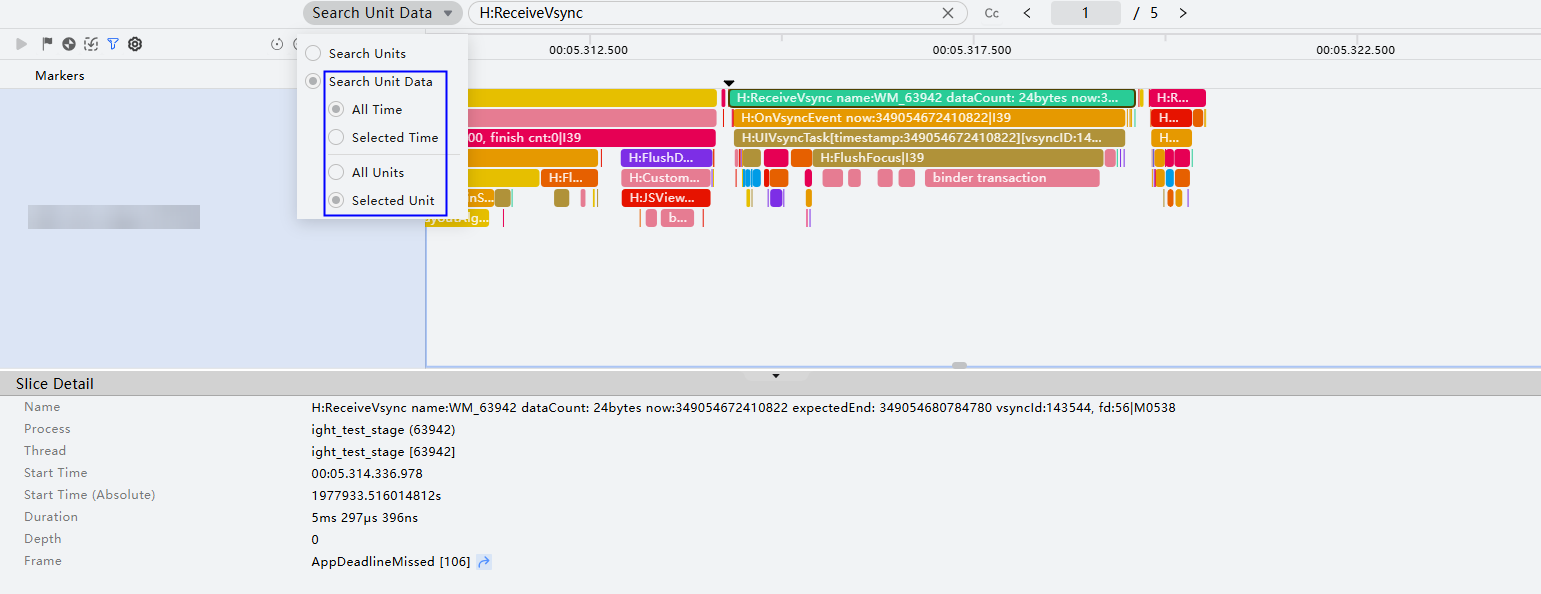Click the Start Time value 00:05.314.336.978

tap(367, 473)
